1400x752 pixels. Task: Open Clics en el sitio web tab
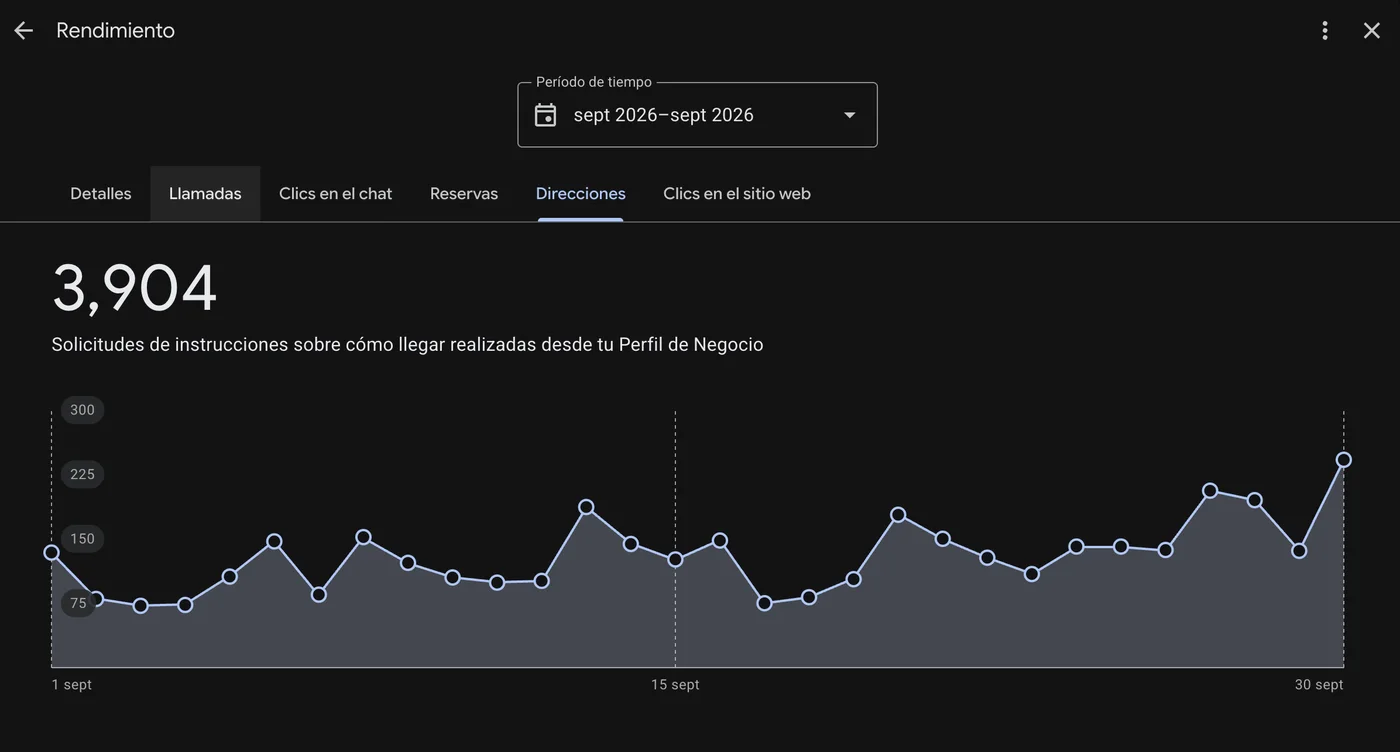[737, 194]
